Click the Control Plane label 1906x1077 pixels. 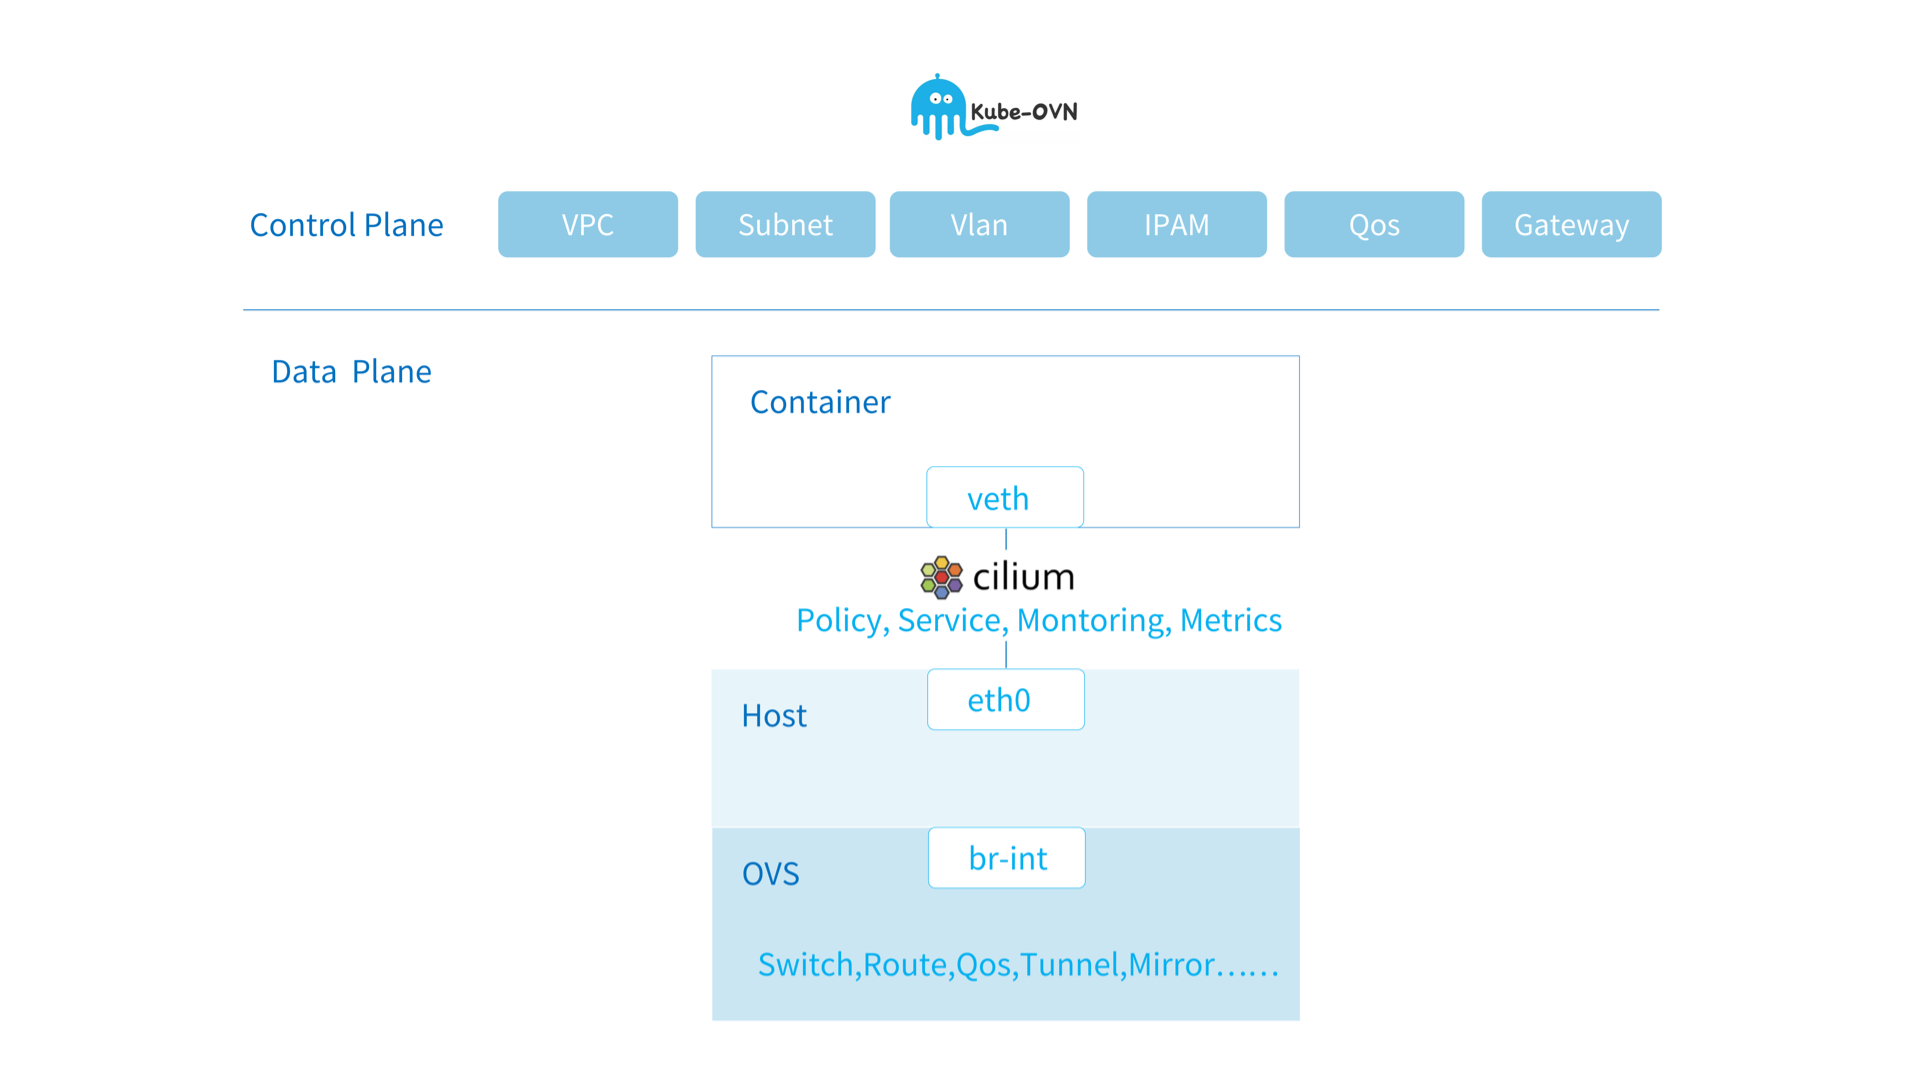pyautogui.click(x=346, y=225)
